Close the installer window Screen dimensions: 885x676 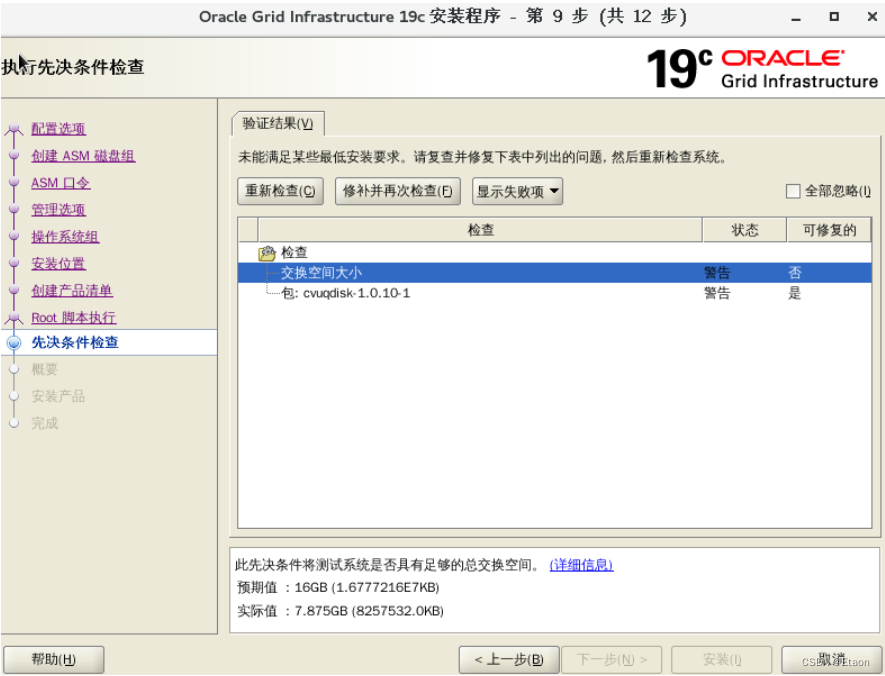866,18
